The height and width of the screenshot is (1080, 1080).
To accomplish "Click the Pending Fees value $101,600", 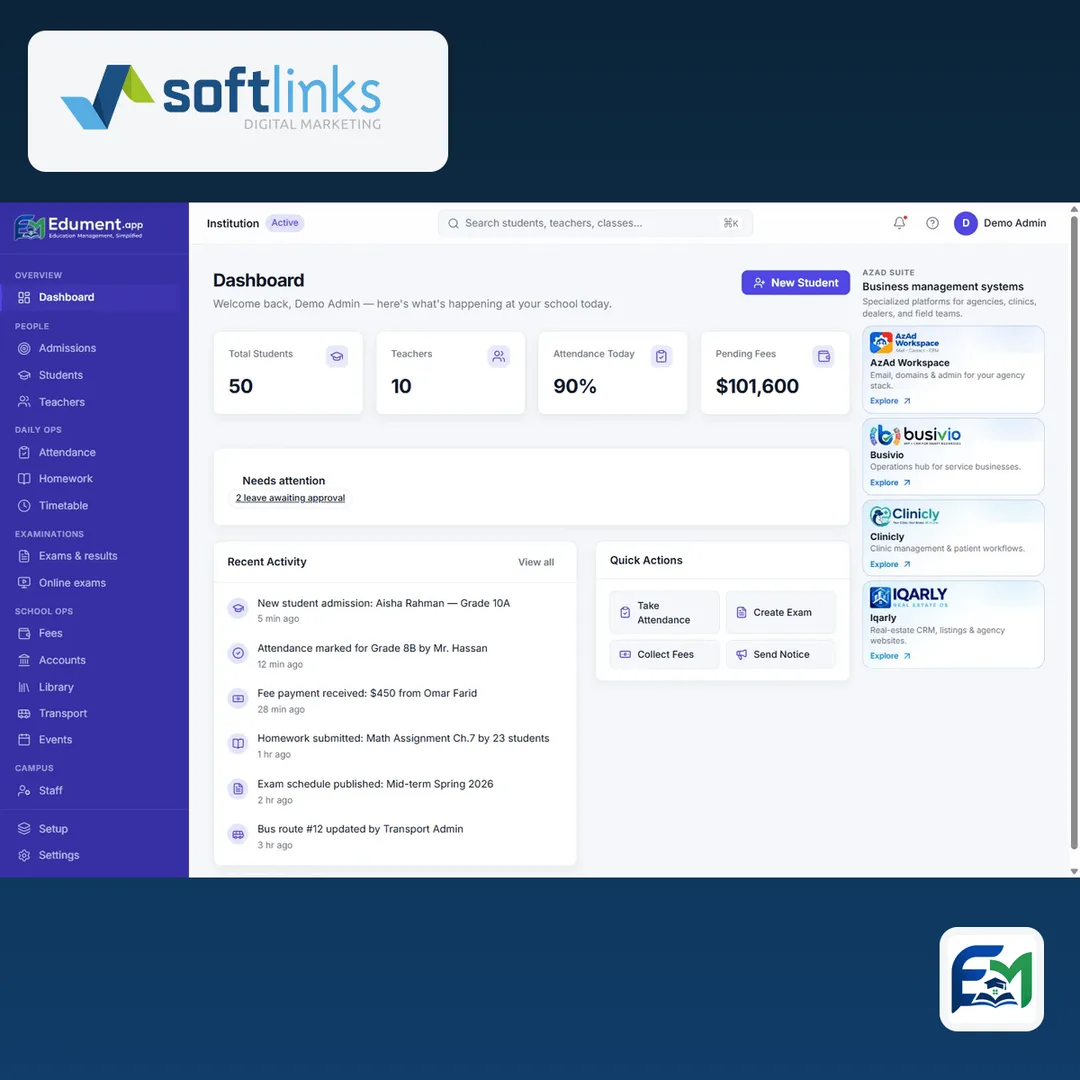I will click(x=757, y=386).
